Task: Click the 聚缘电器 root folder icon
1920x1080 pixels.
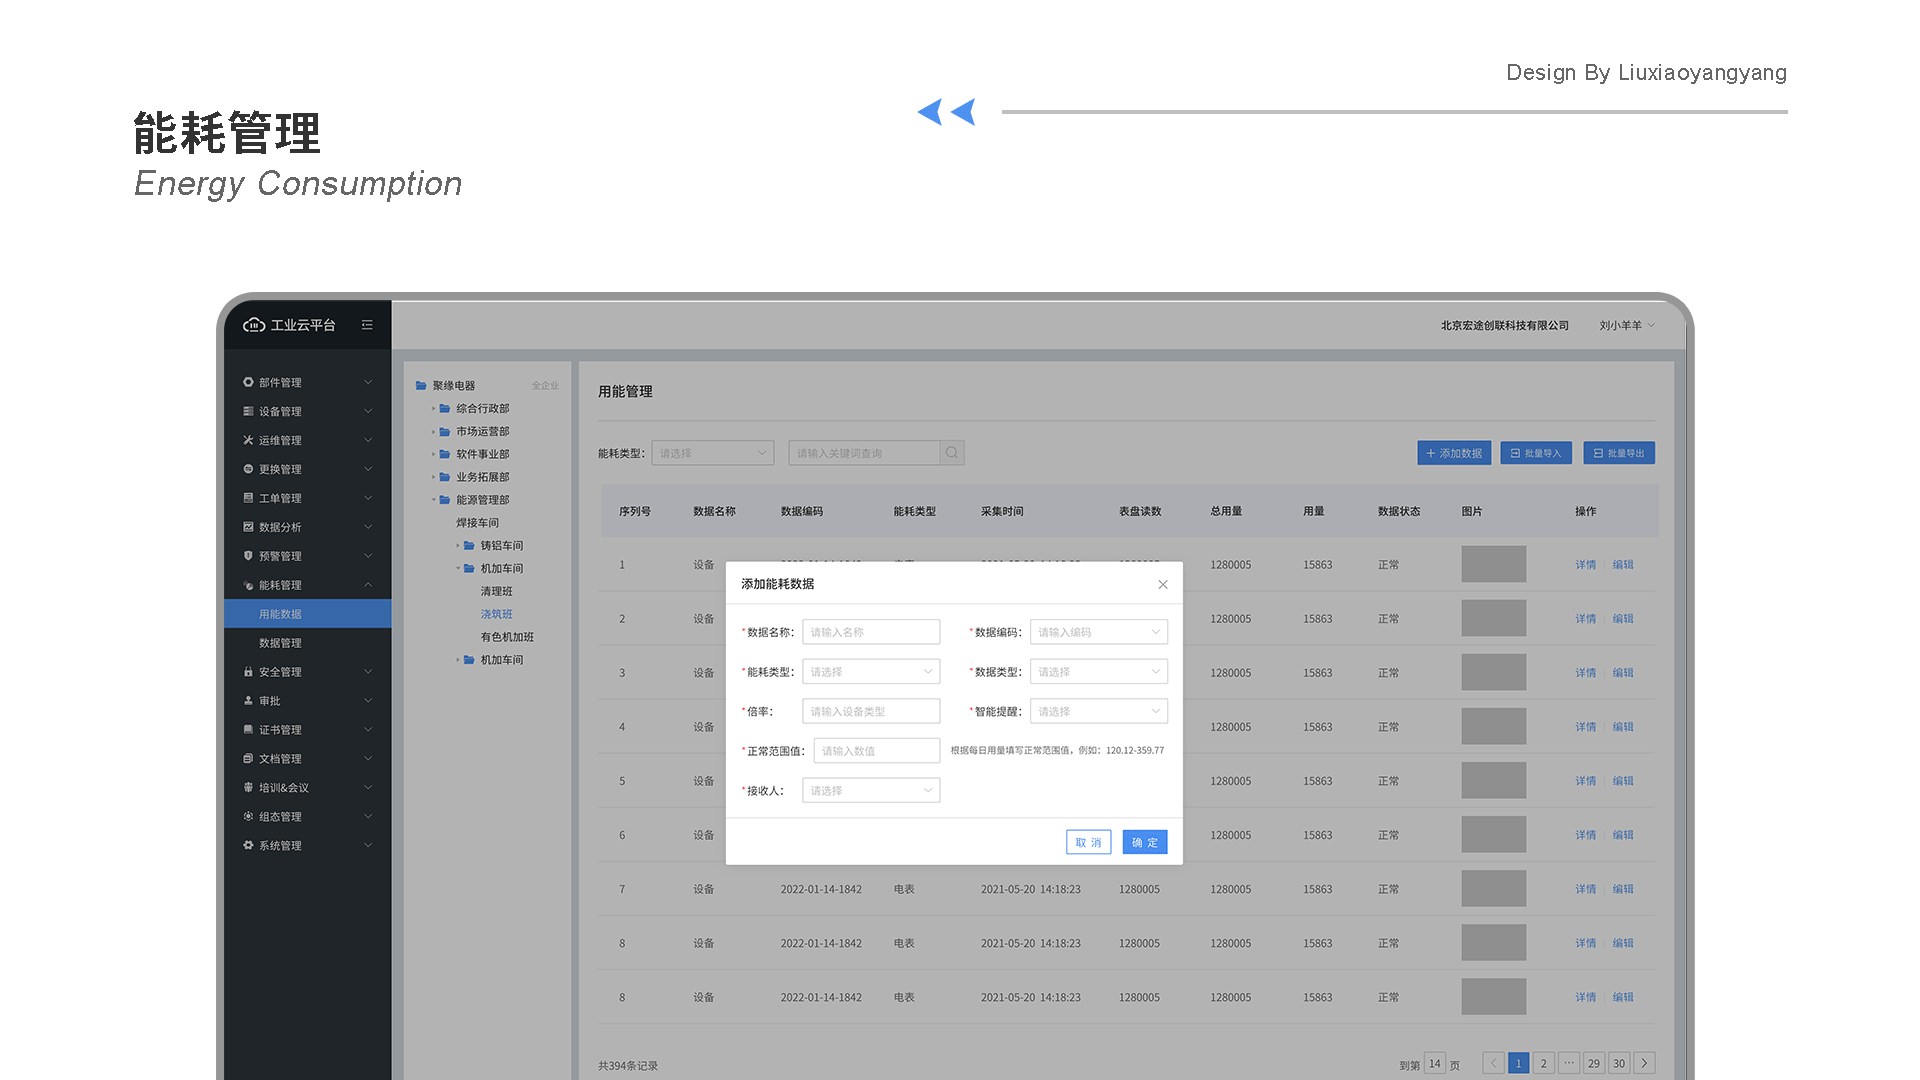Action: (x=421, y=386)
